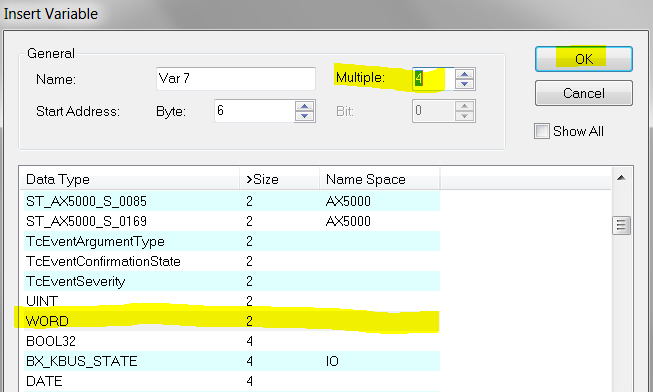Pick the BOOL32 data type row
The height and width of the screenshot is (392, 653).
point(232,341)
